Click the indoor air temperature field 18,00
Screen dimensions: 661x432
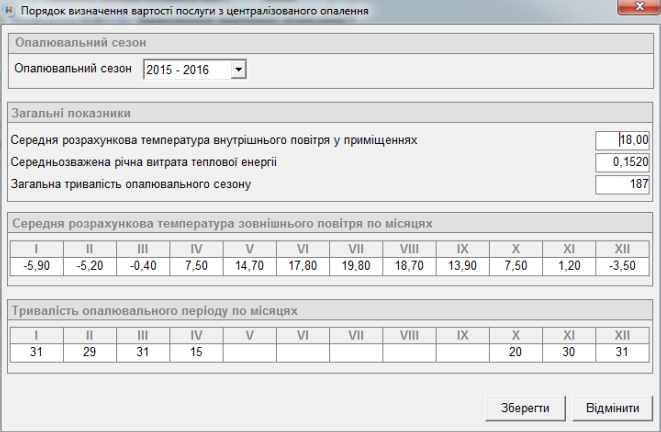coord(622,140)
